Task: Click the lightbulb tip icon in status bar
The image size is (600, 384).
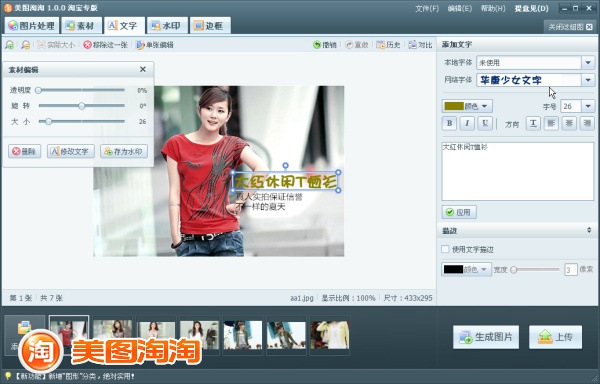Action: tap(7, 376)
